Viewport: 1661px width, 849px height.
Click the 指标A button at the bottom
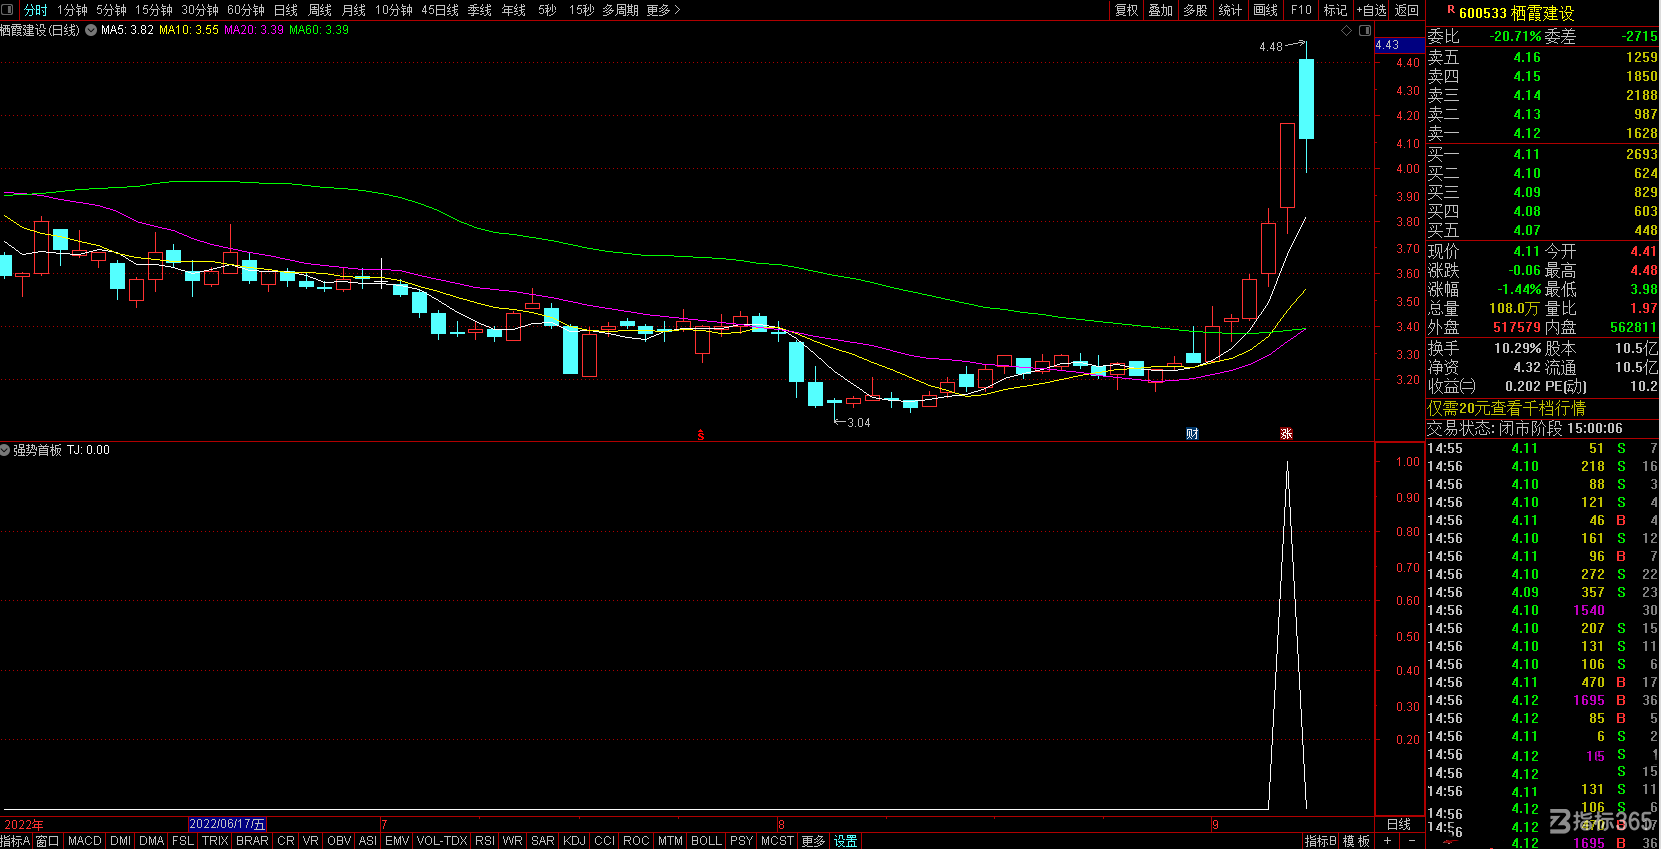[16, 841]
